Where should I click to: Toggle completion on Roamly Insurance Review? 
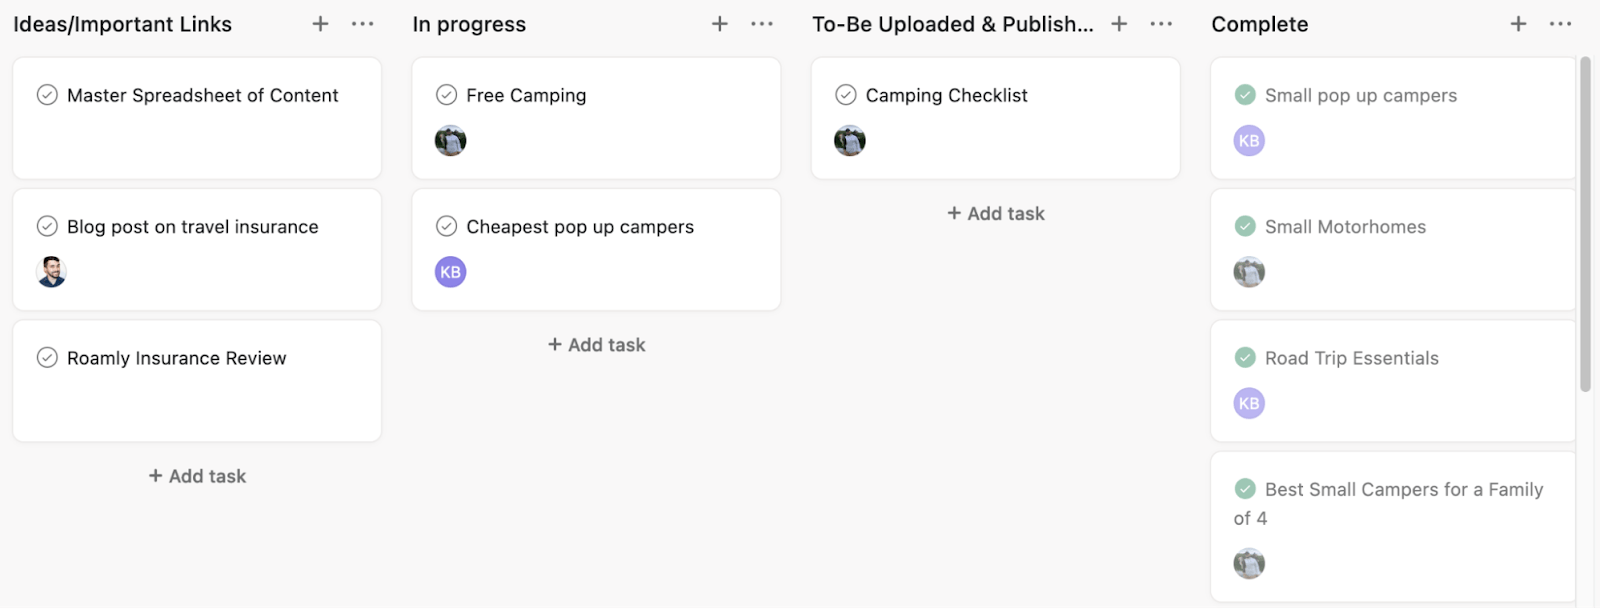tap(46, 357)
